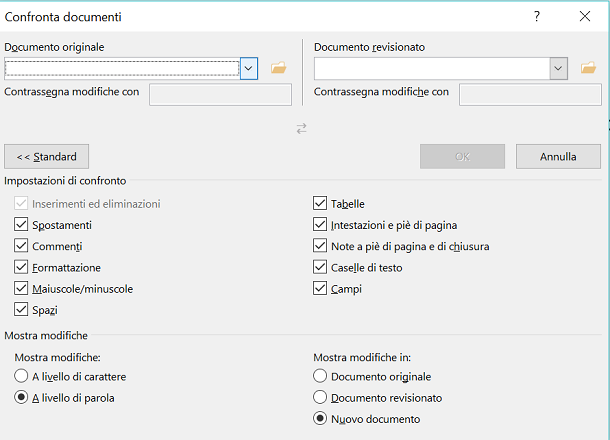Uncheck the Tabelle checkbox
The width and height of the screenshot is (610, 440).
pyautogui.click(x=320, y=203)
